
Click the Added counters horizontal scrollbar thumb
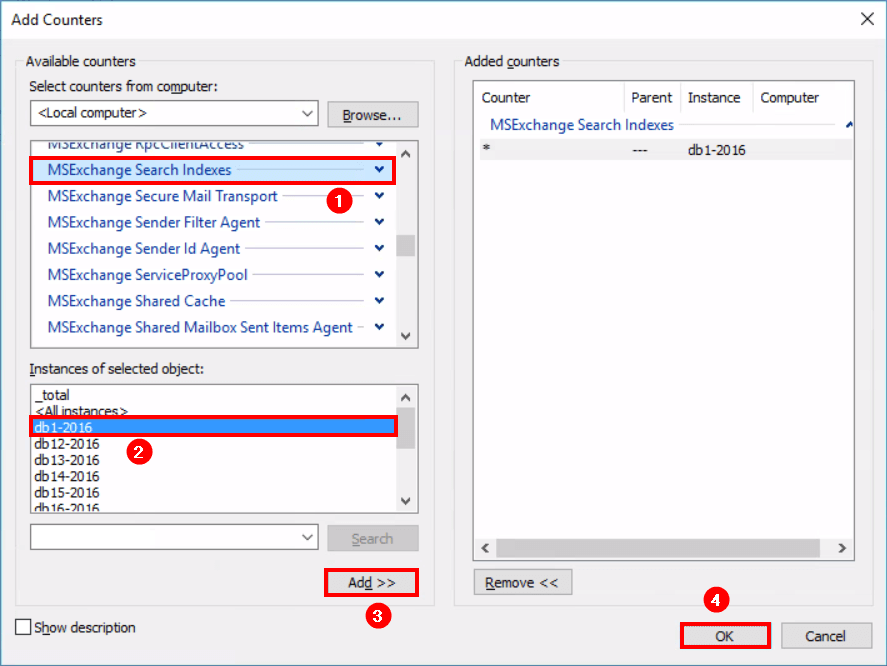click(x=658, y=548)
